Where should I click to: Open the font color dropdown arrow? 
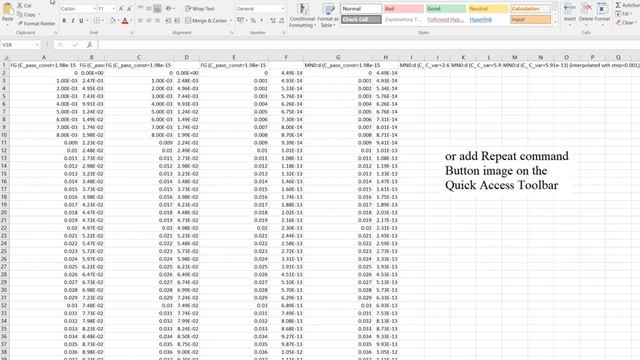click(131, 20)
